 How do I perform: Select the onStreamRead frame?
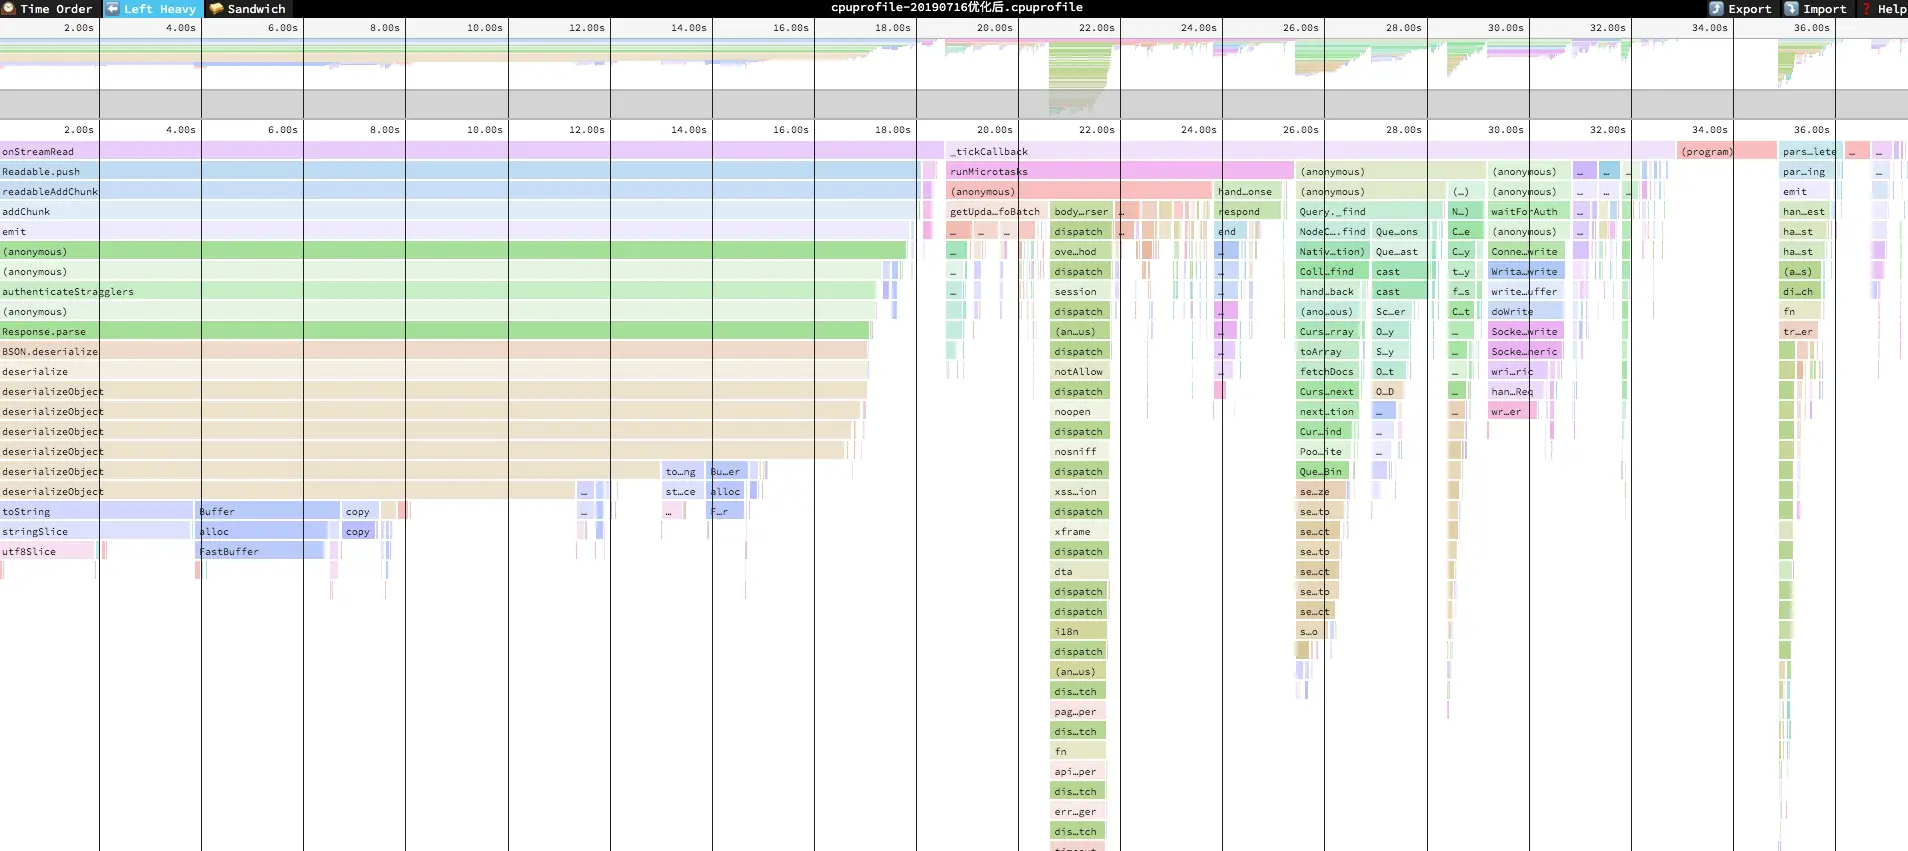pos(472,151)
